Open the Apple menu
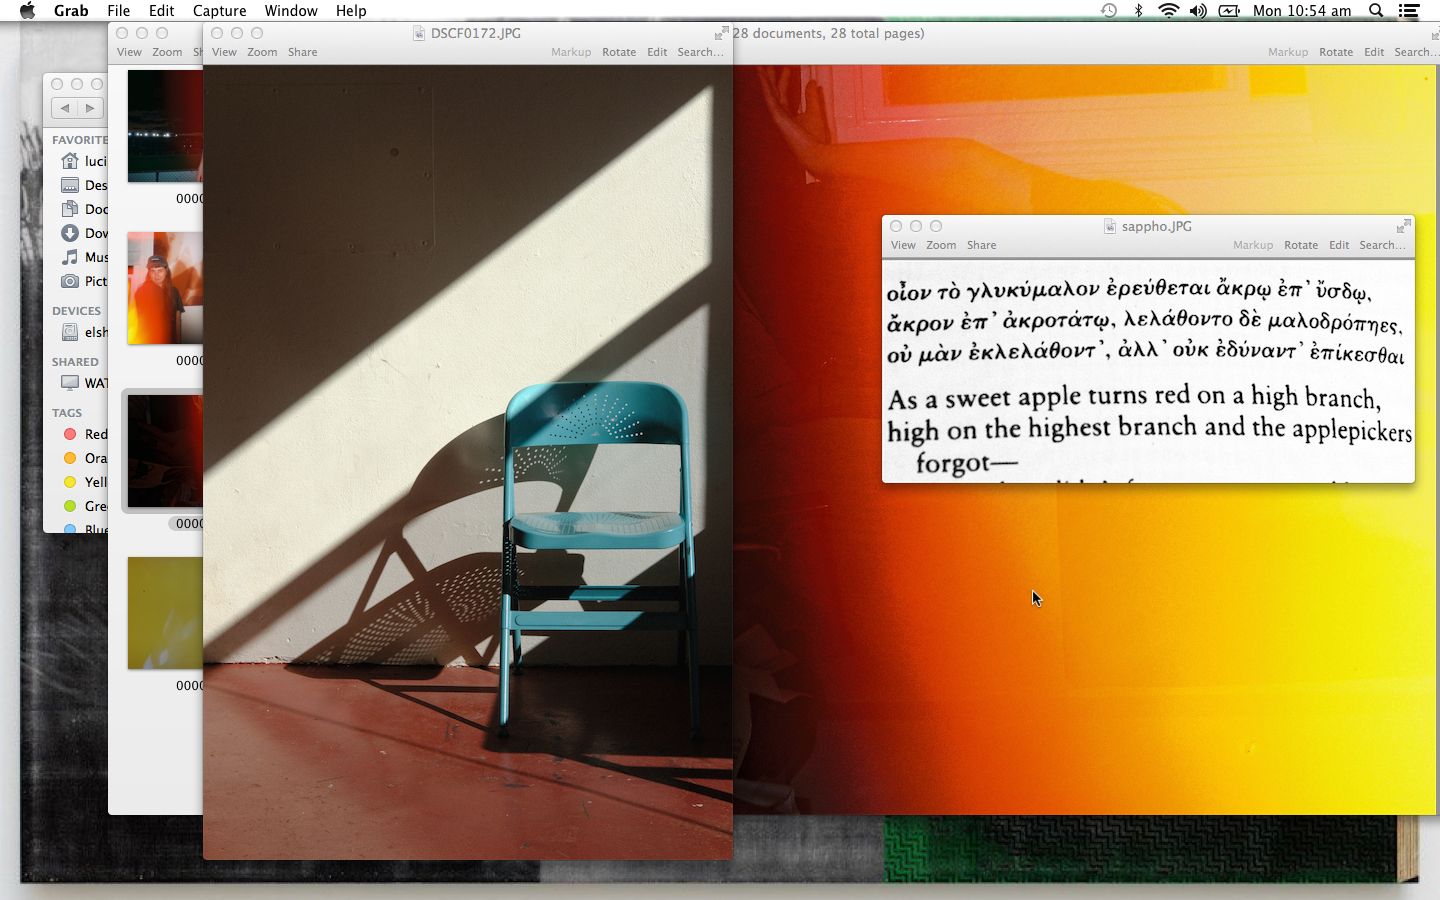 coord(28,11)
